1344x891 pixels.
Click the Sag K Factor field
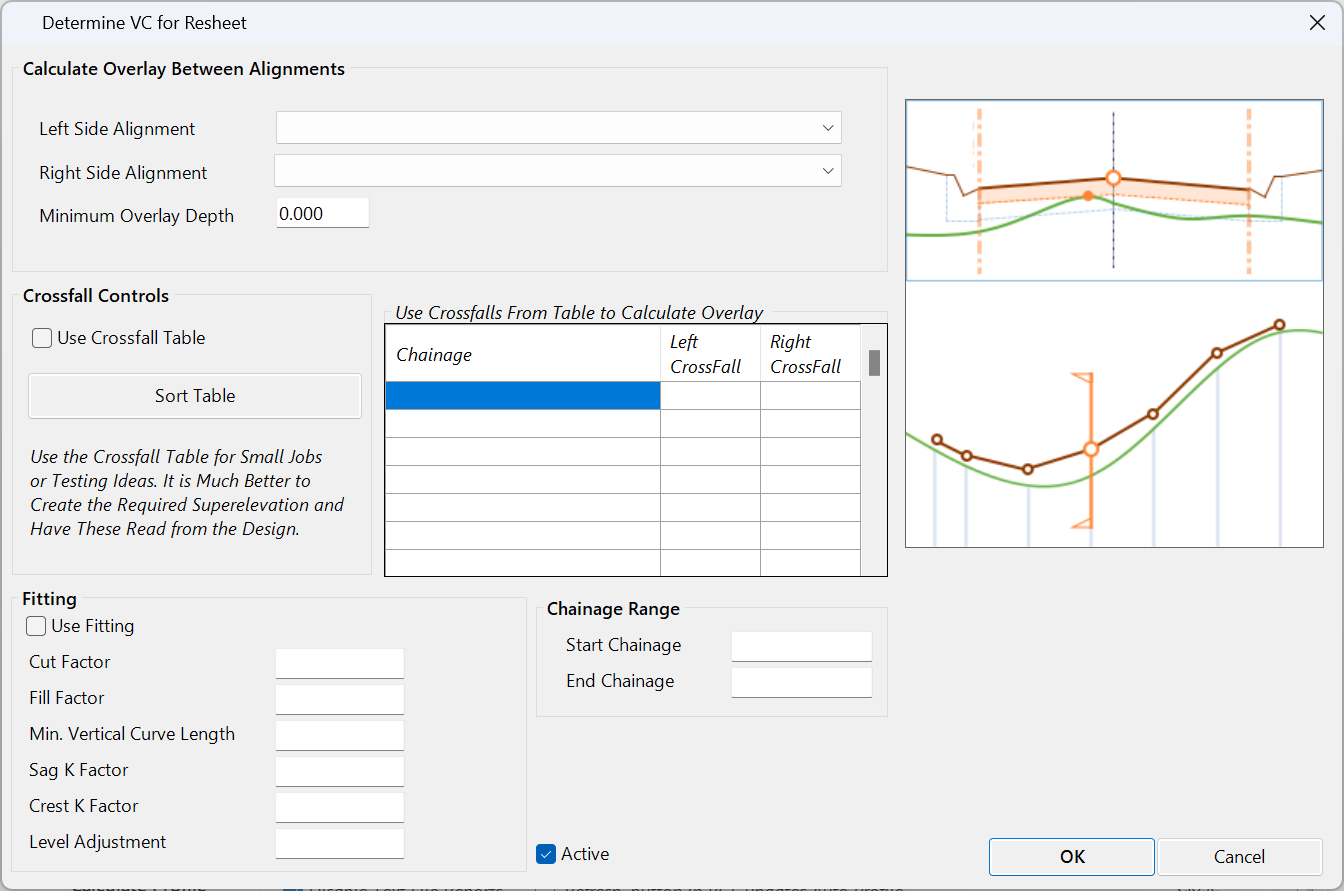point(340,771)
